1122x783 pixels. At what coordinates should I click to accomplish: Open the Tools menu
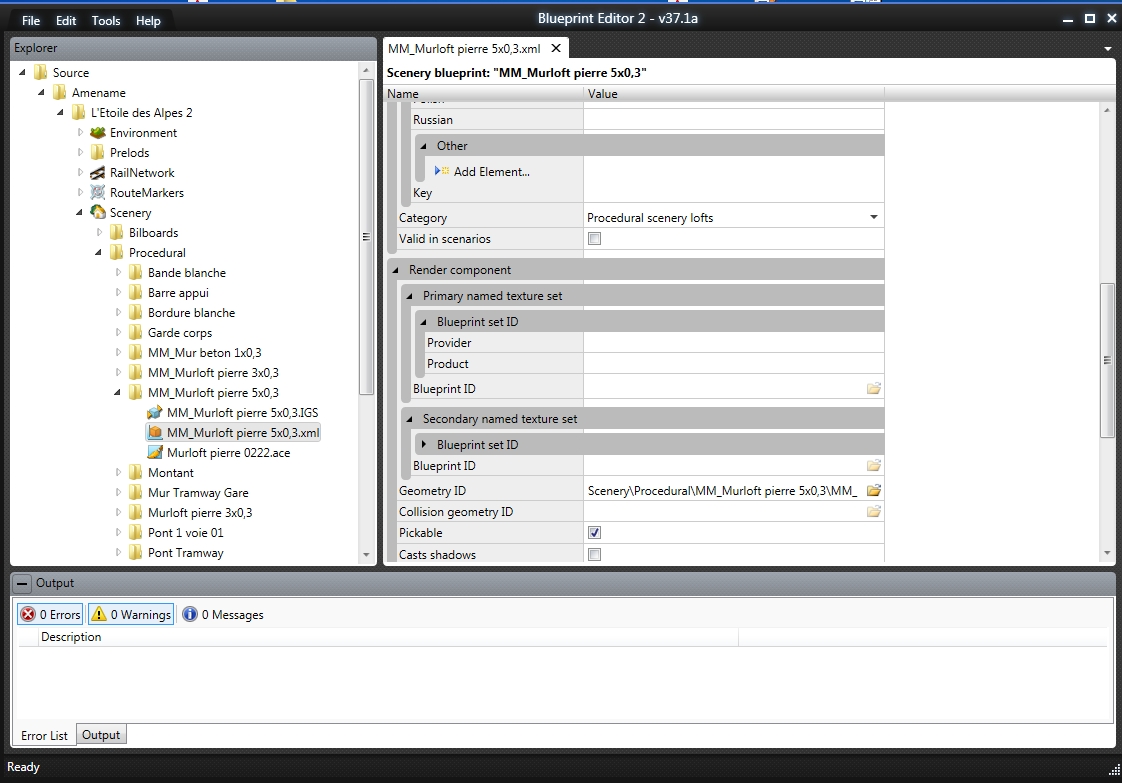[106, 21]
